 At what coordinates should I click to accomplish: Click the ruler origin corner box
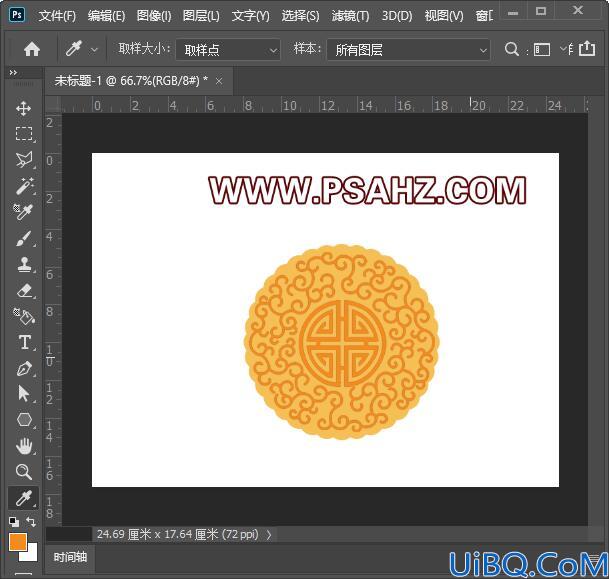coord(54,105)
